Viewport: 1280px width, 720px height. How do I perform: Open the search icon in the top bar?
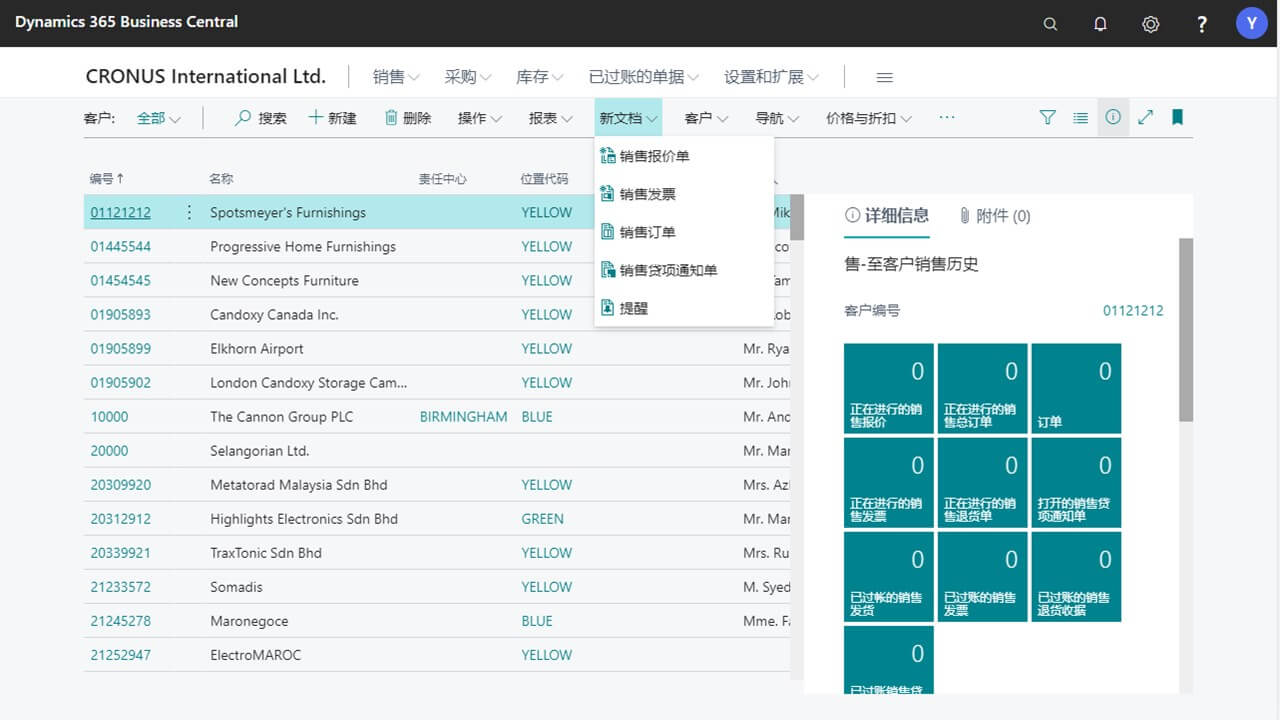point(1050,23)
